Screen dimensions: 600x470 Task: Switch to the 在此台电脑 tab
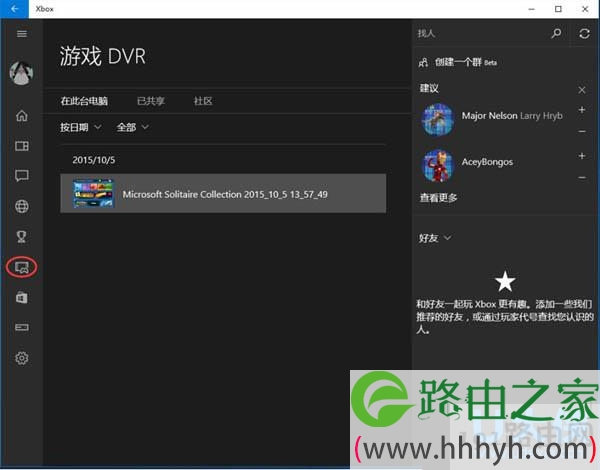coord(84,101)
